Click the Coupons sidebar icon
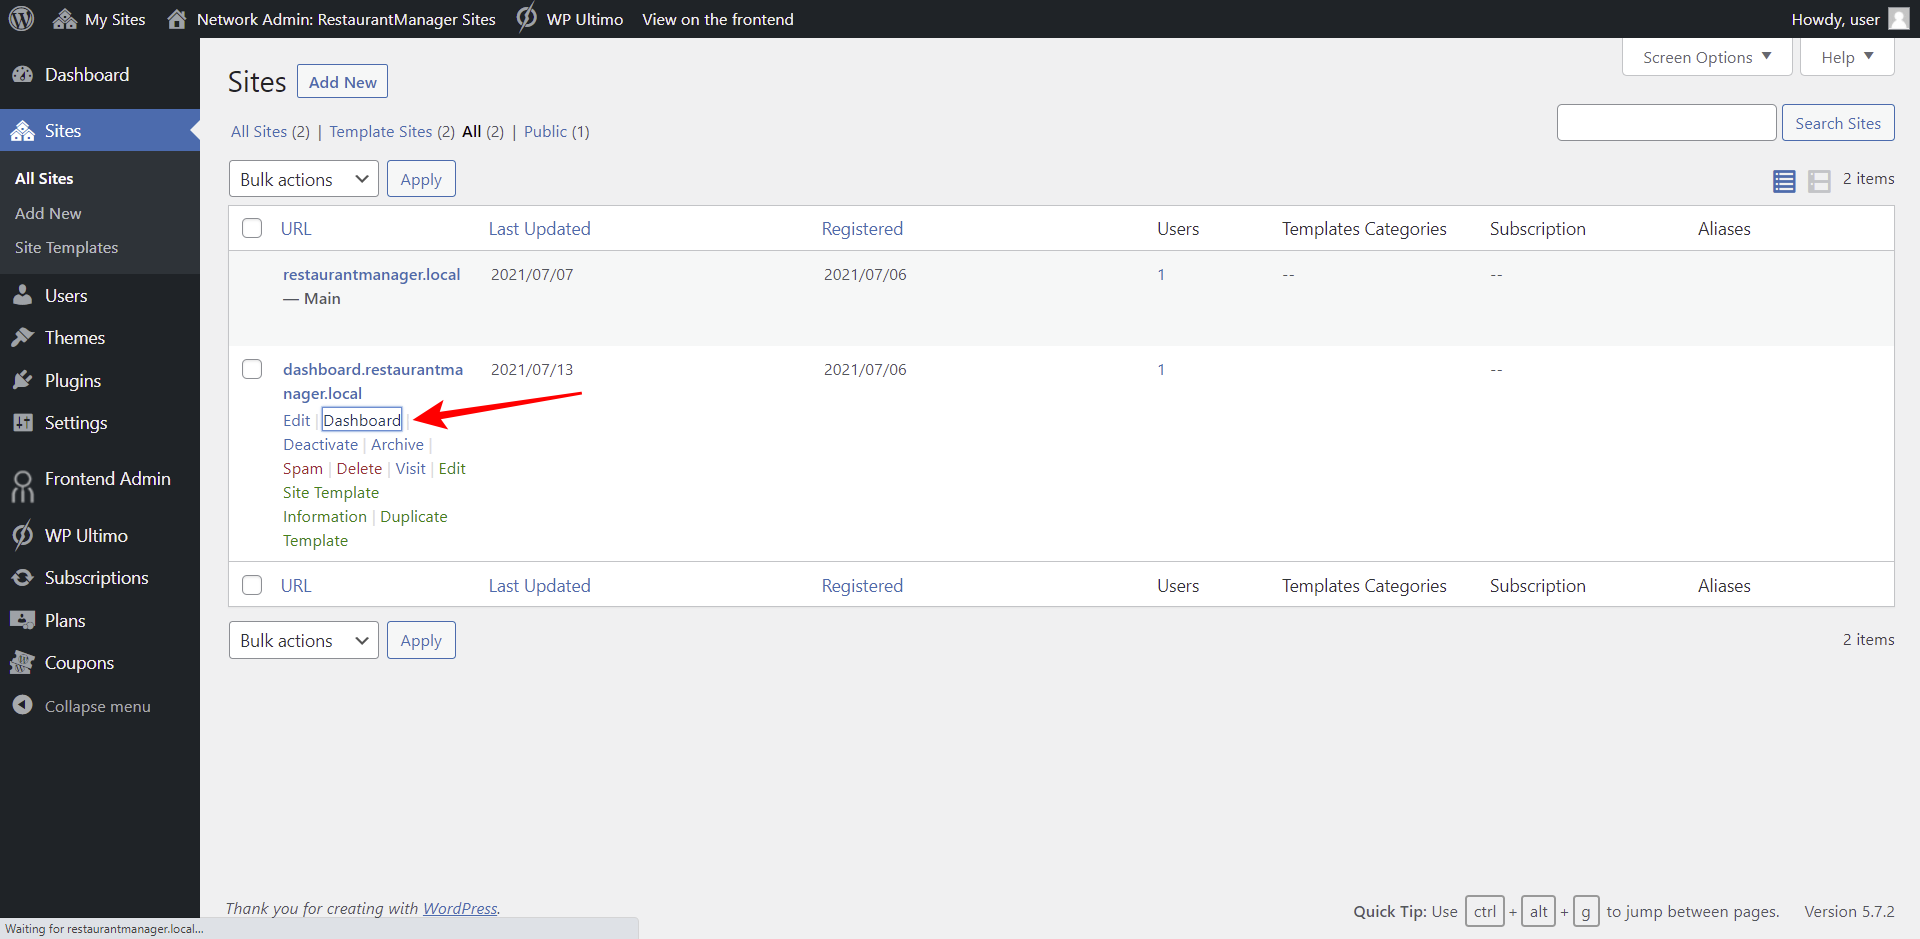The width and height of the screenshot is (1920, 939). (24, 662)
